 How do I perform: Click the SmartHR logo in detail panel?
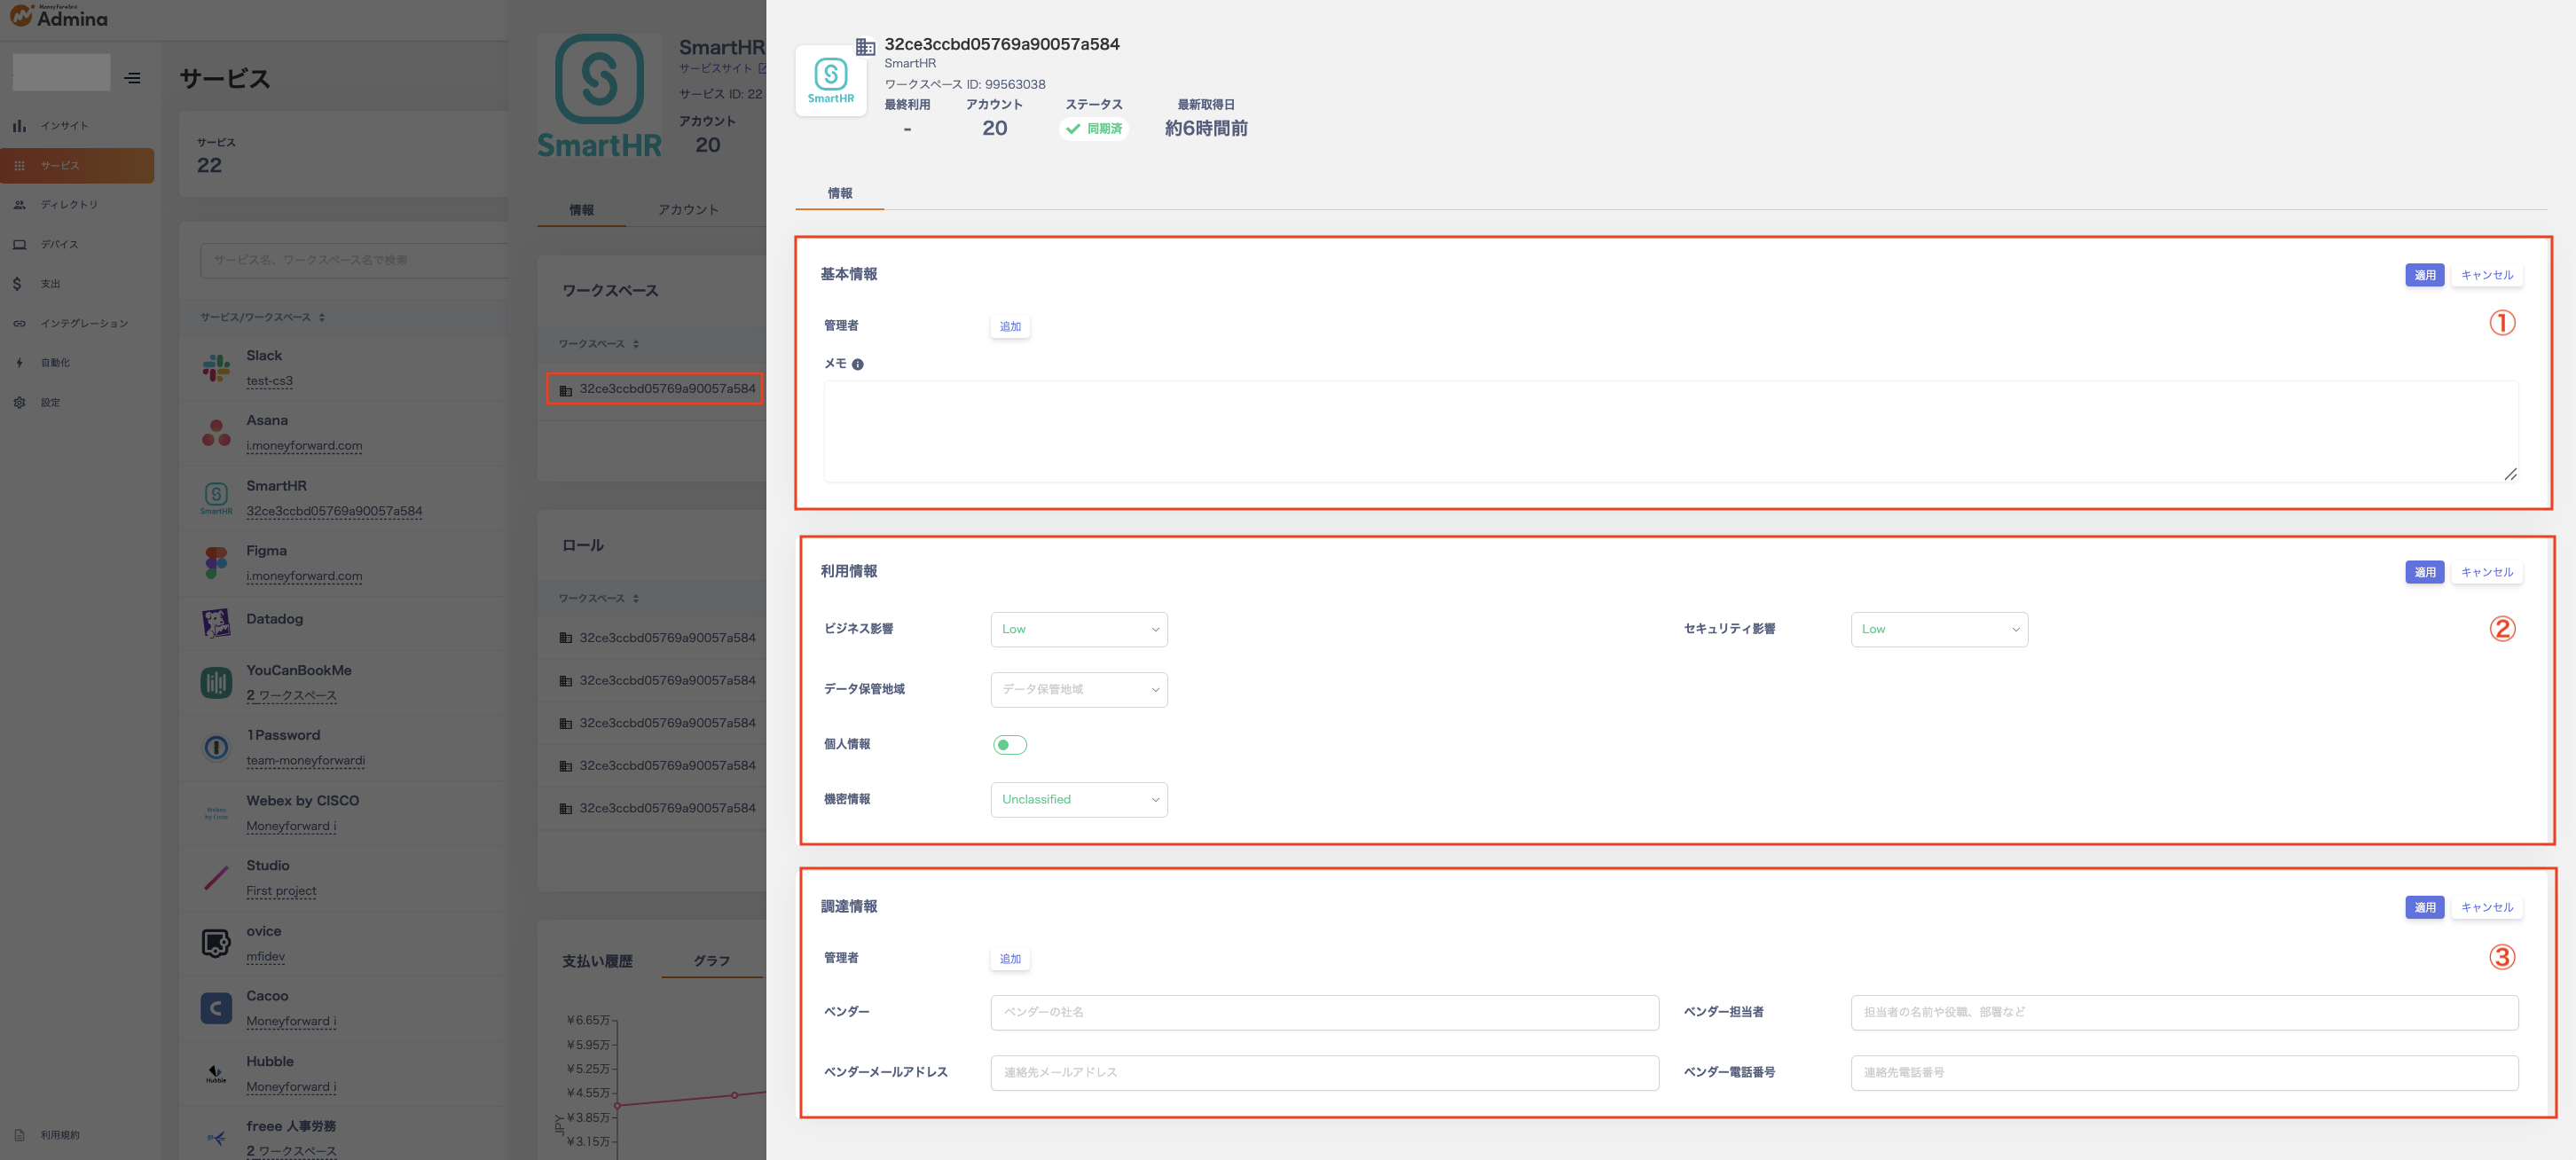pyautogui.click(x=830, y=80)
